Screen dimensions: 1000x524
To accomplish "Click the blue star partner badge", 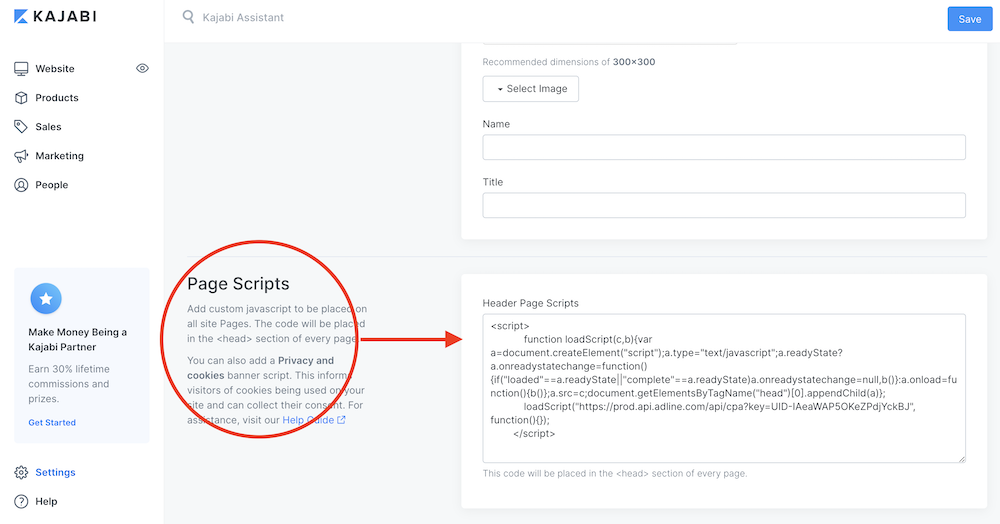I will 46,298.
